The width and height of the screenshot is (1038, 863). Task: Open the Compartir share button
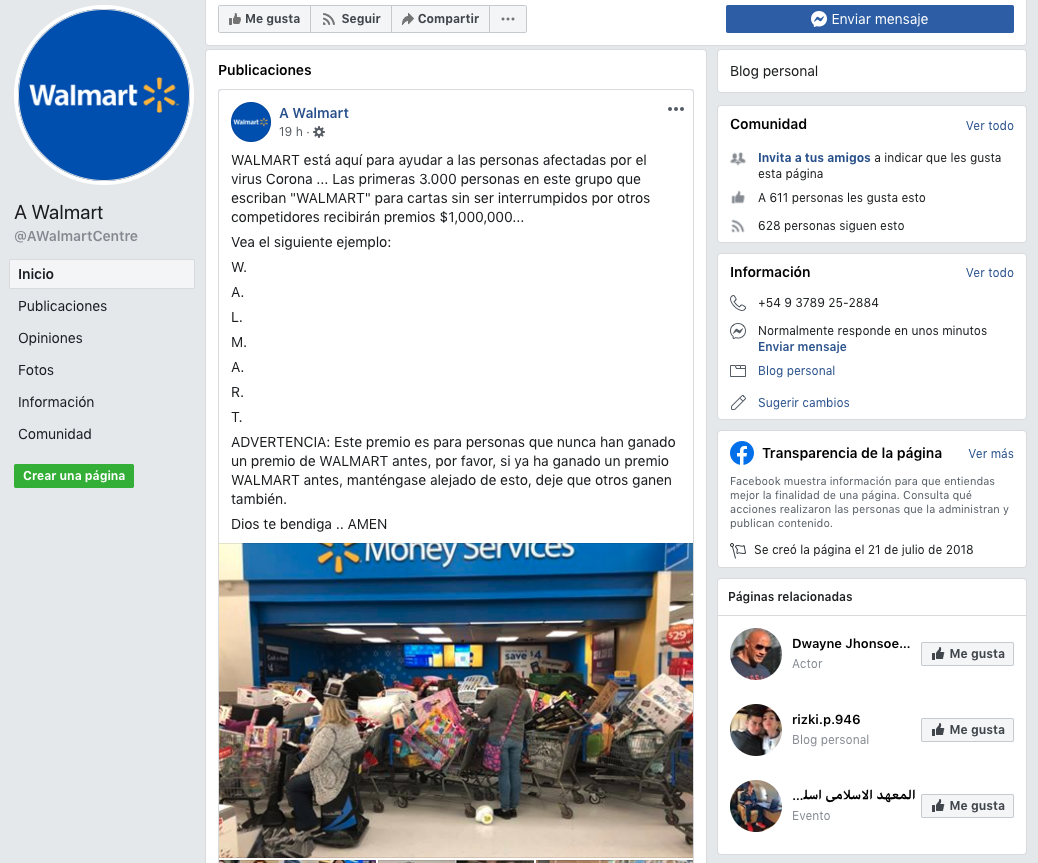[440, 19]
